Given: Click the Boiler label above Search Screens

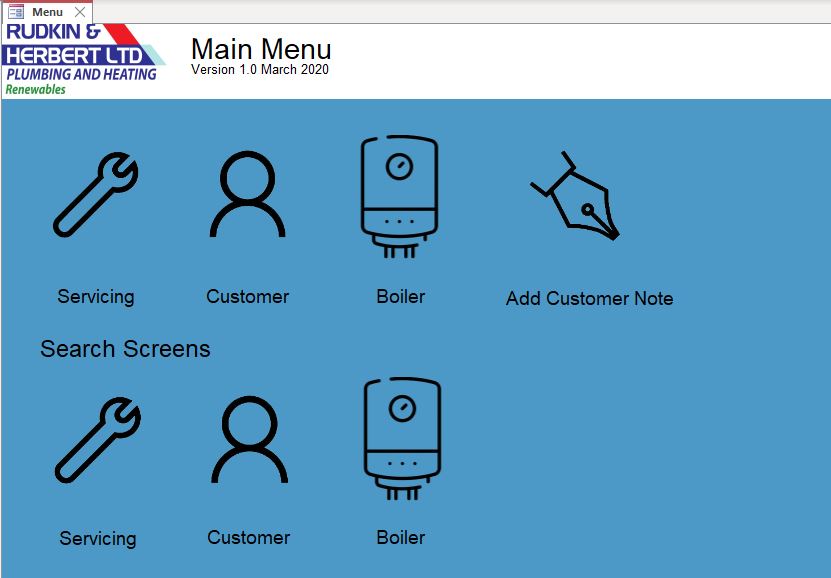Looking at the screenshot, I should point(401,296).
